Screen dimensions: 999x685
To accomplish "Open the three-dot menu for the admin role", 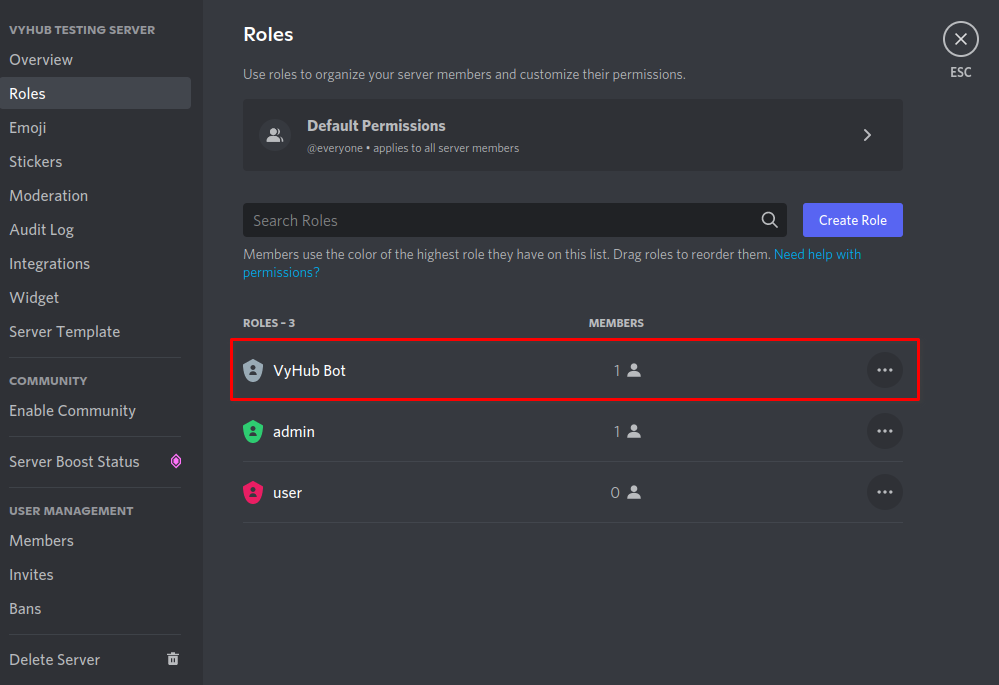I will pyautogui.click(x=884, y=431).
